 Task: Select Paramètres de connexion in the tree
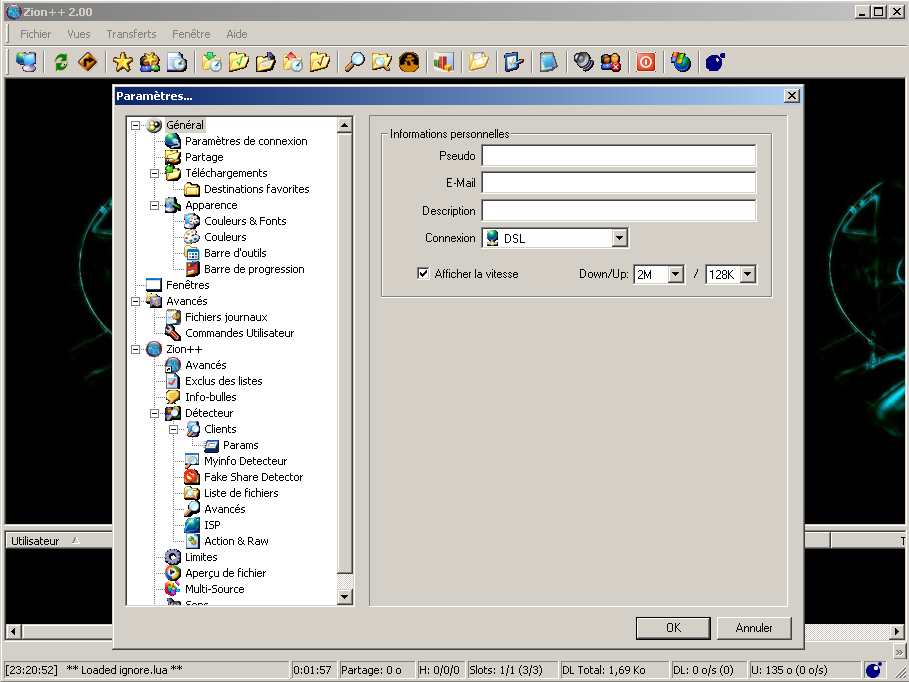(246, 141)
